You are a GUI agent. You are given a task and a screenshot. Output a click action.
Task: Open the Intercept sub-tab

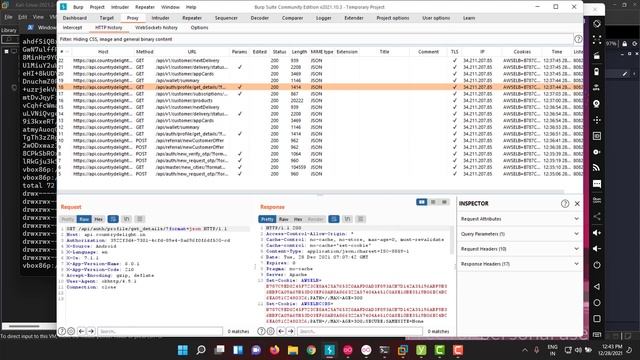(73, 27)
